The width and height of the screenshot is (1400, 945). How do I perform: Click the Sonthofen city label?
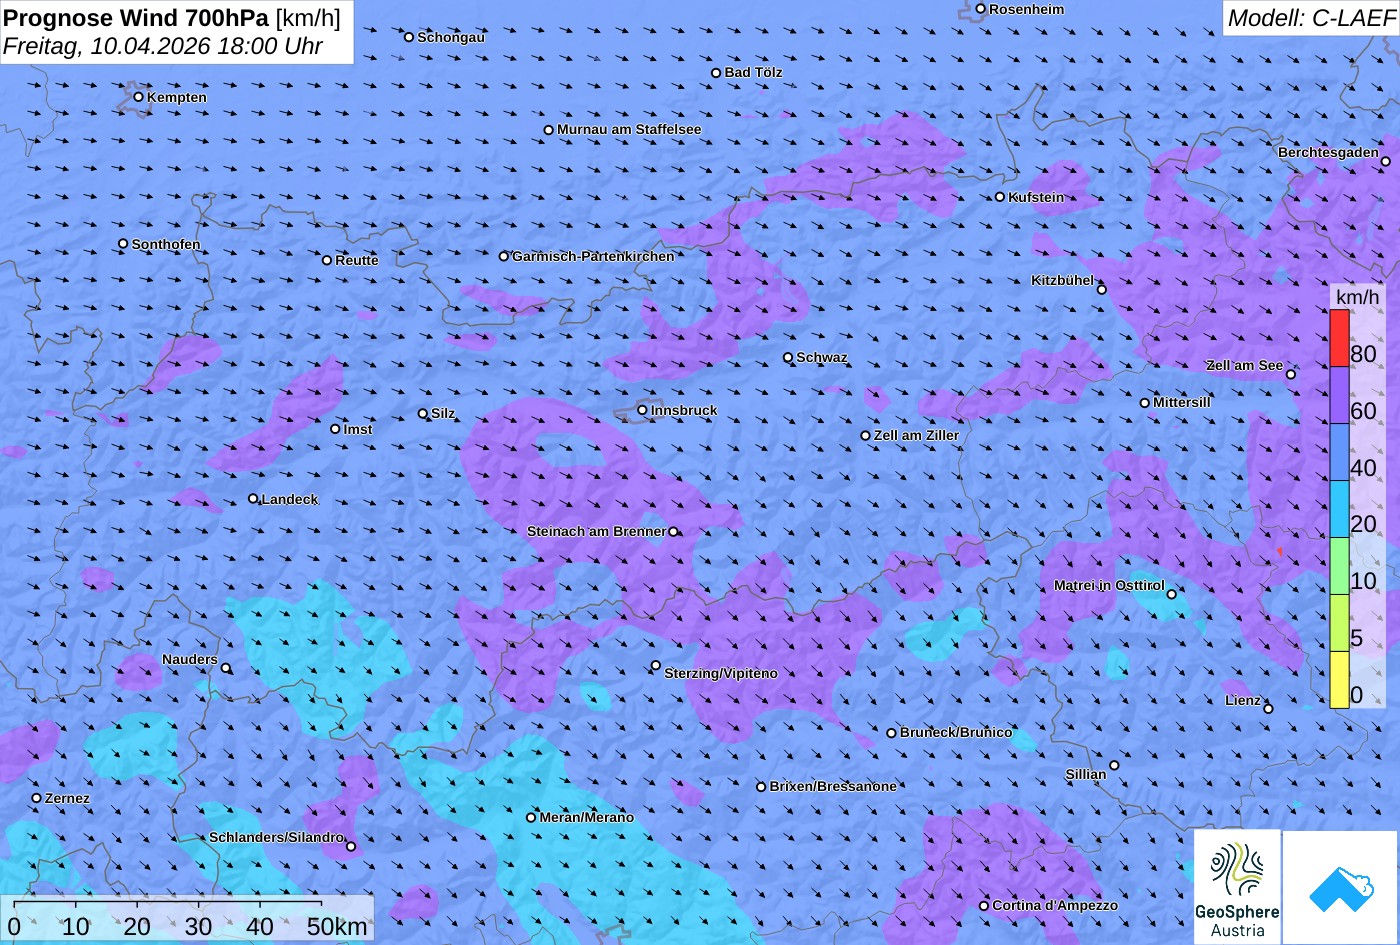point(166,244)
